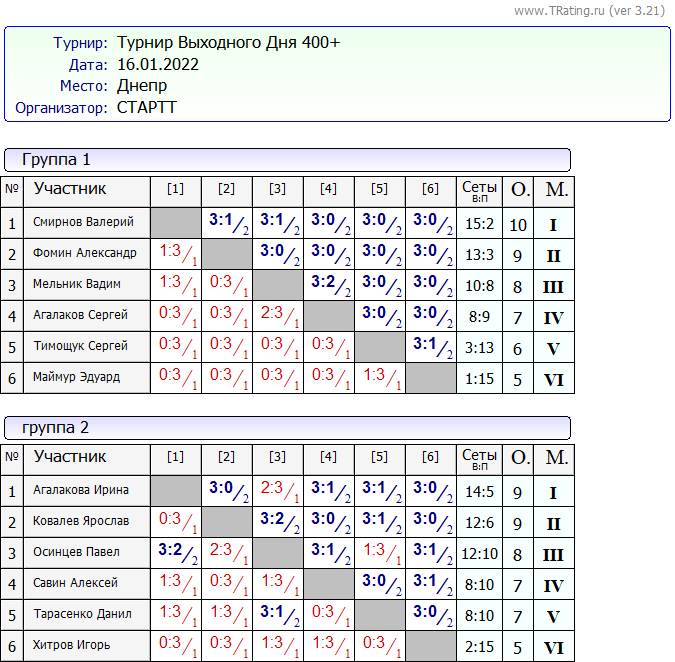The width and height of the screenshot is (675, 662).
Task: Click player Хитров Игорь
Action: 72,645
